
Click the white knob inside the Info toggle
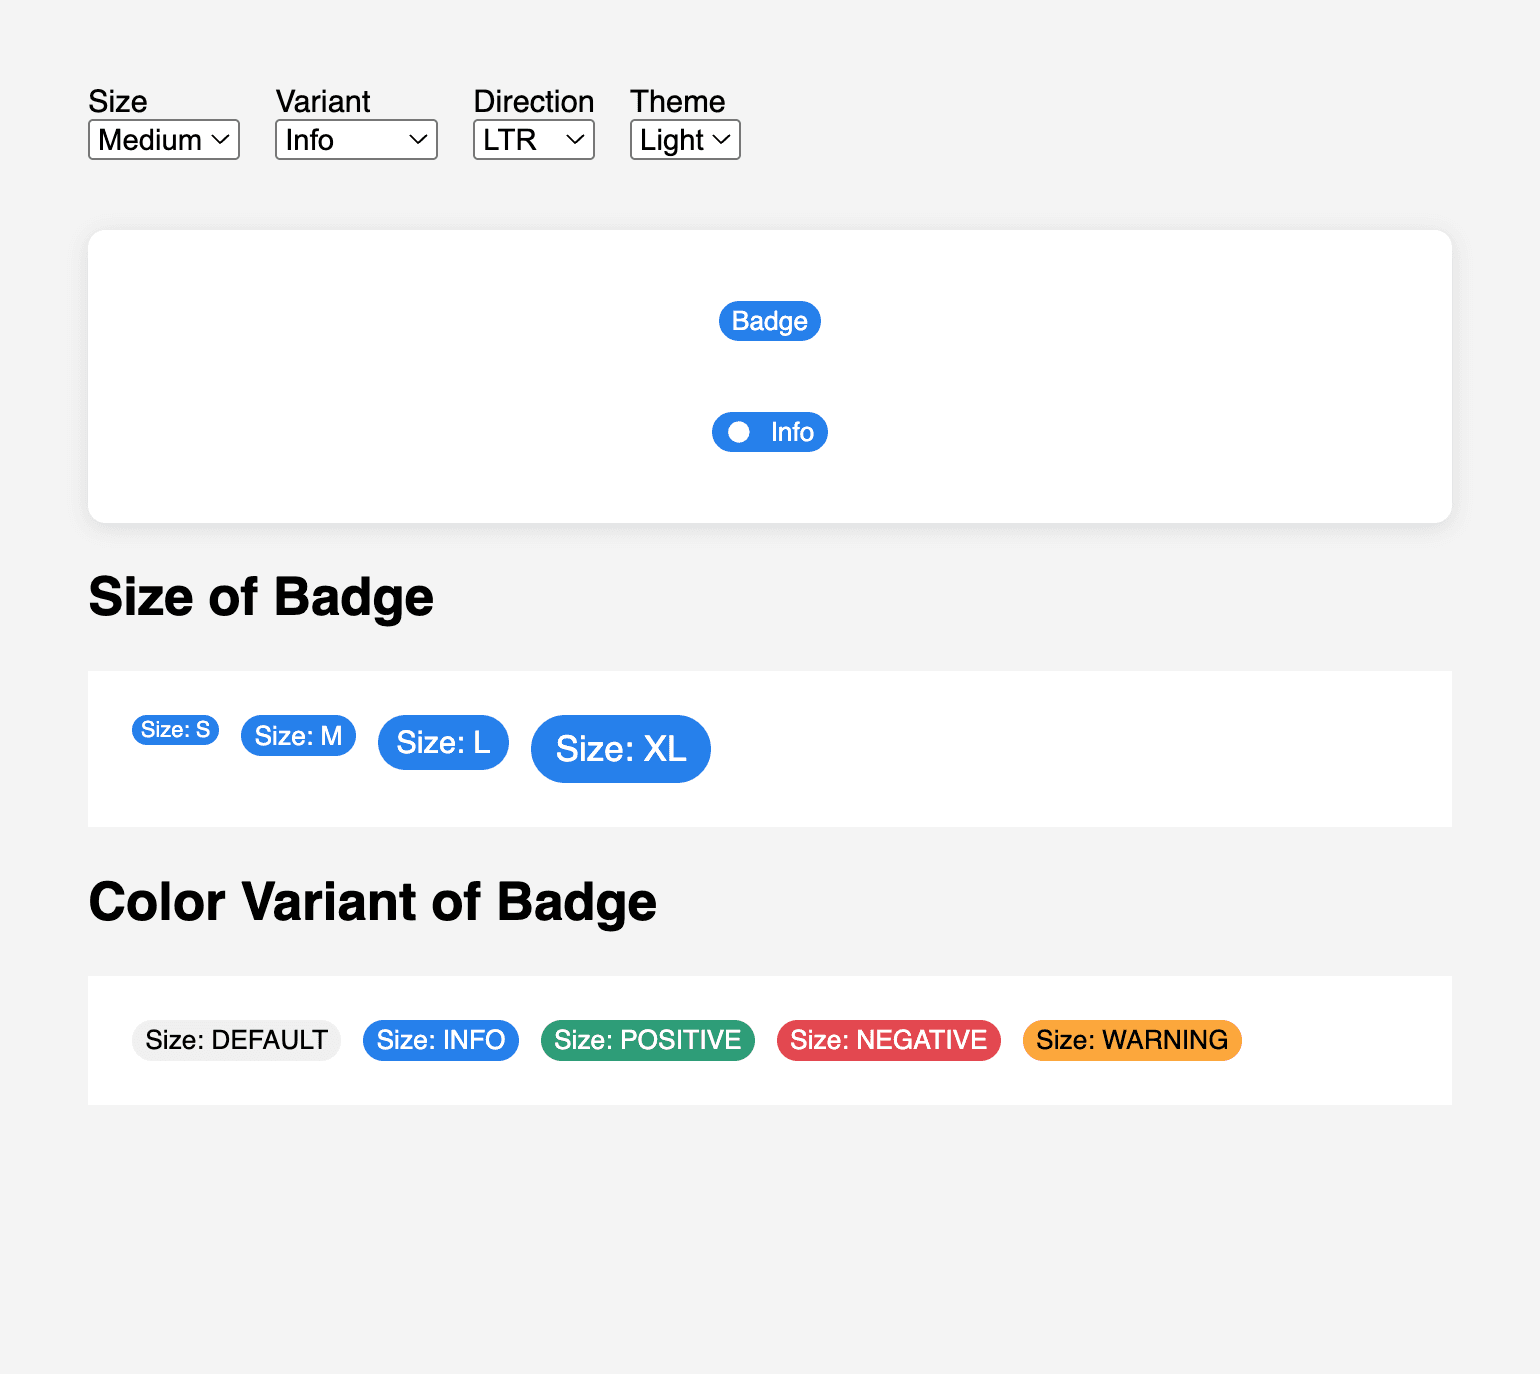tap(738, 432)
